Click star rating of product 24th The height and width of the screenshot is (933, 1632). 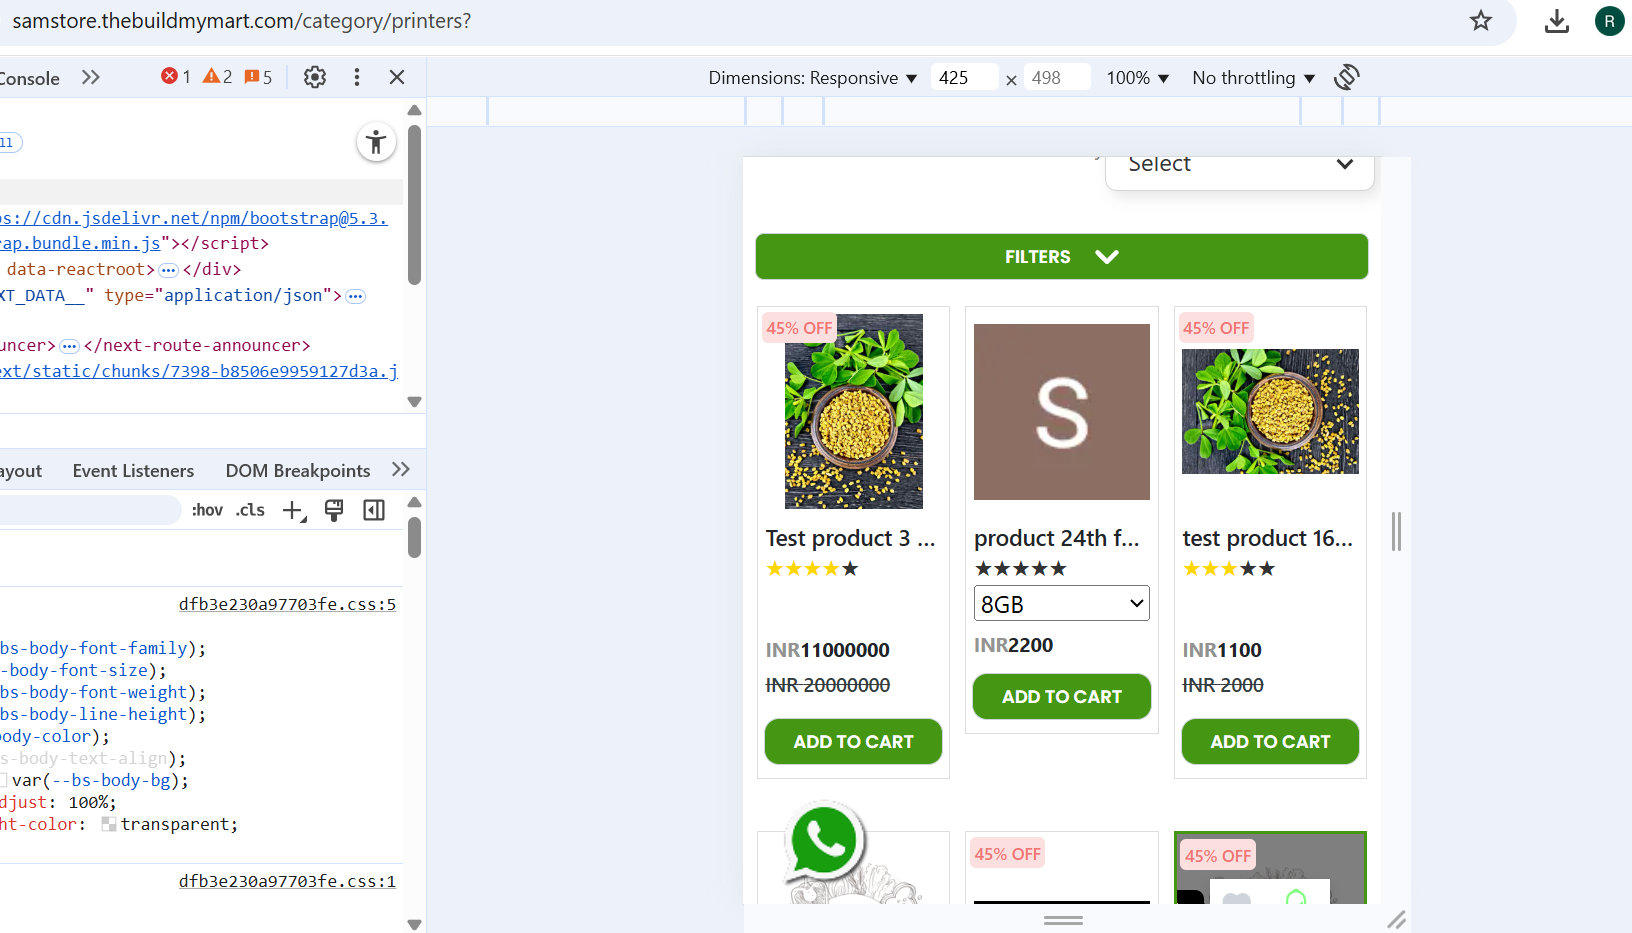1021,569
